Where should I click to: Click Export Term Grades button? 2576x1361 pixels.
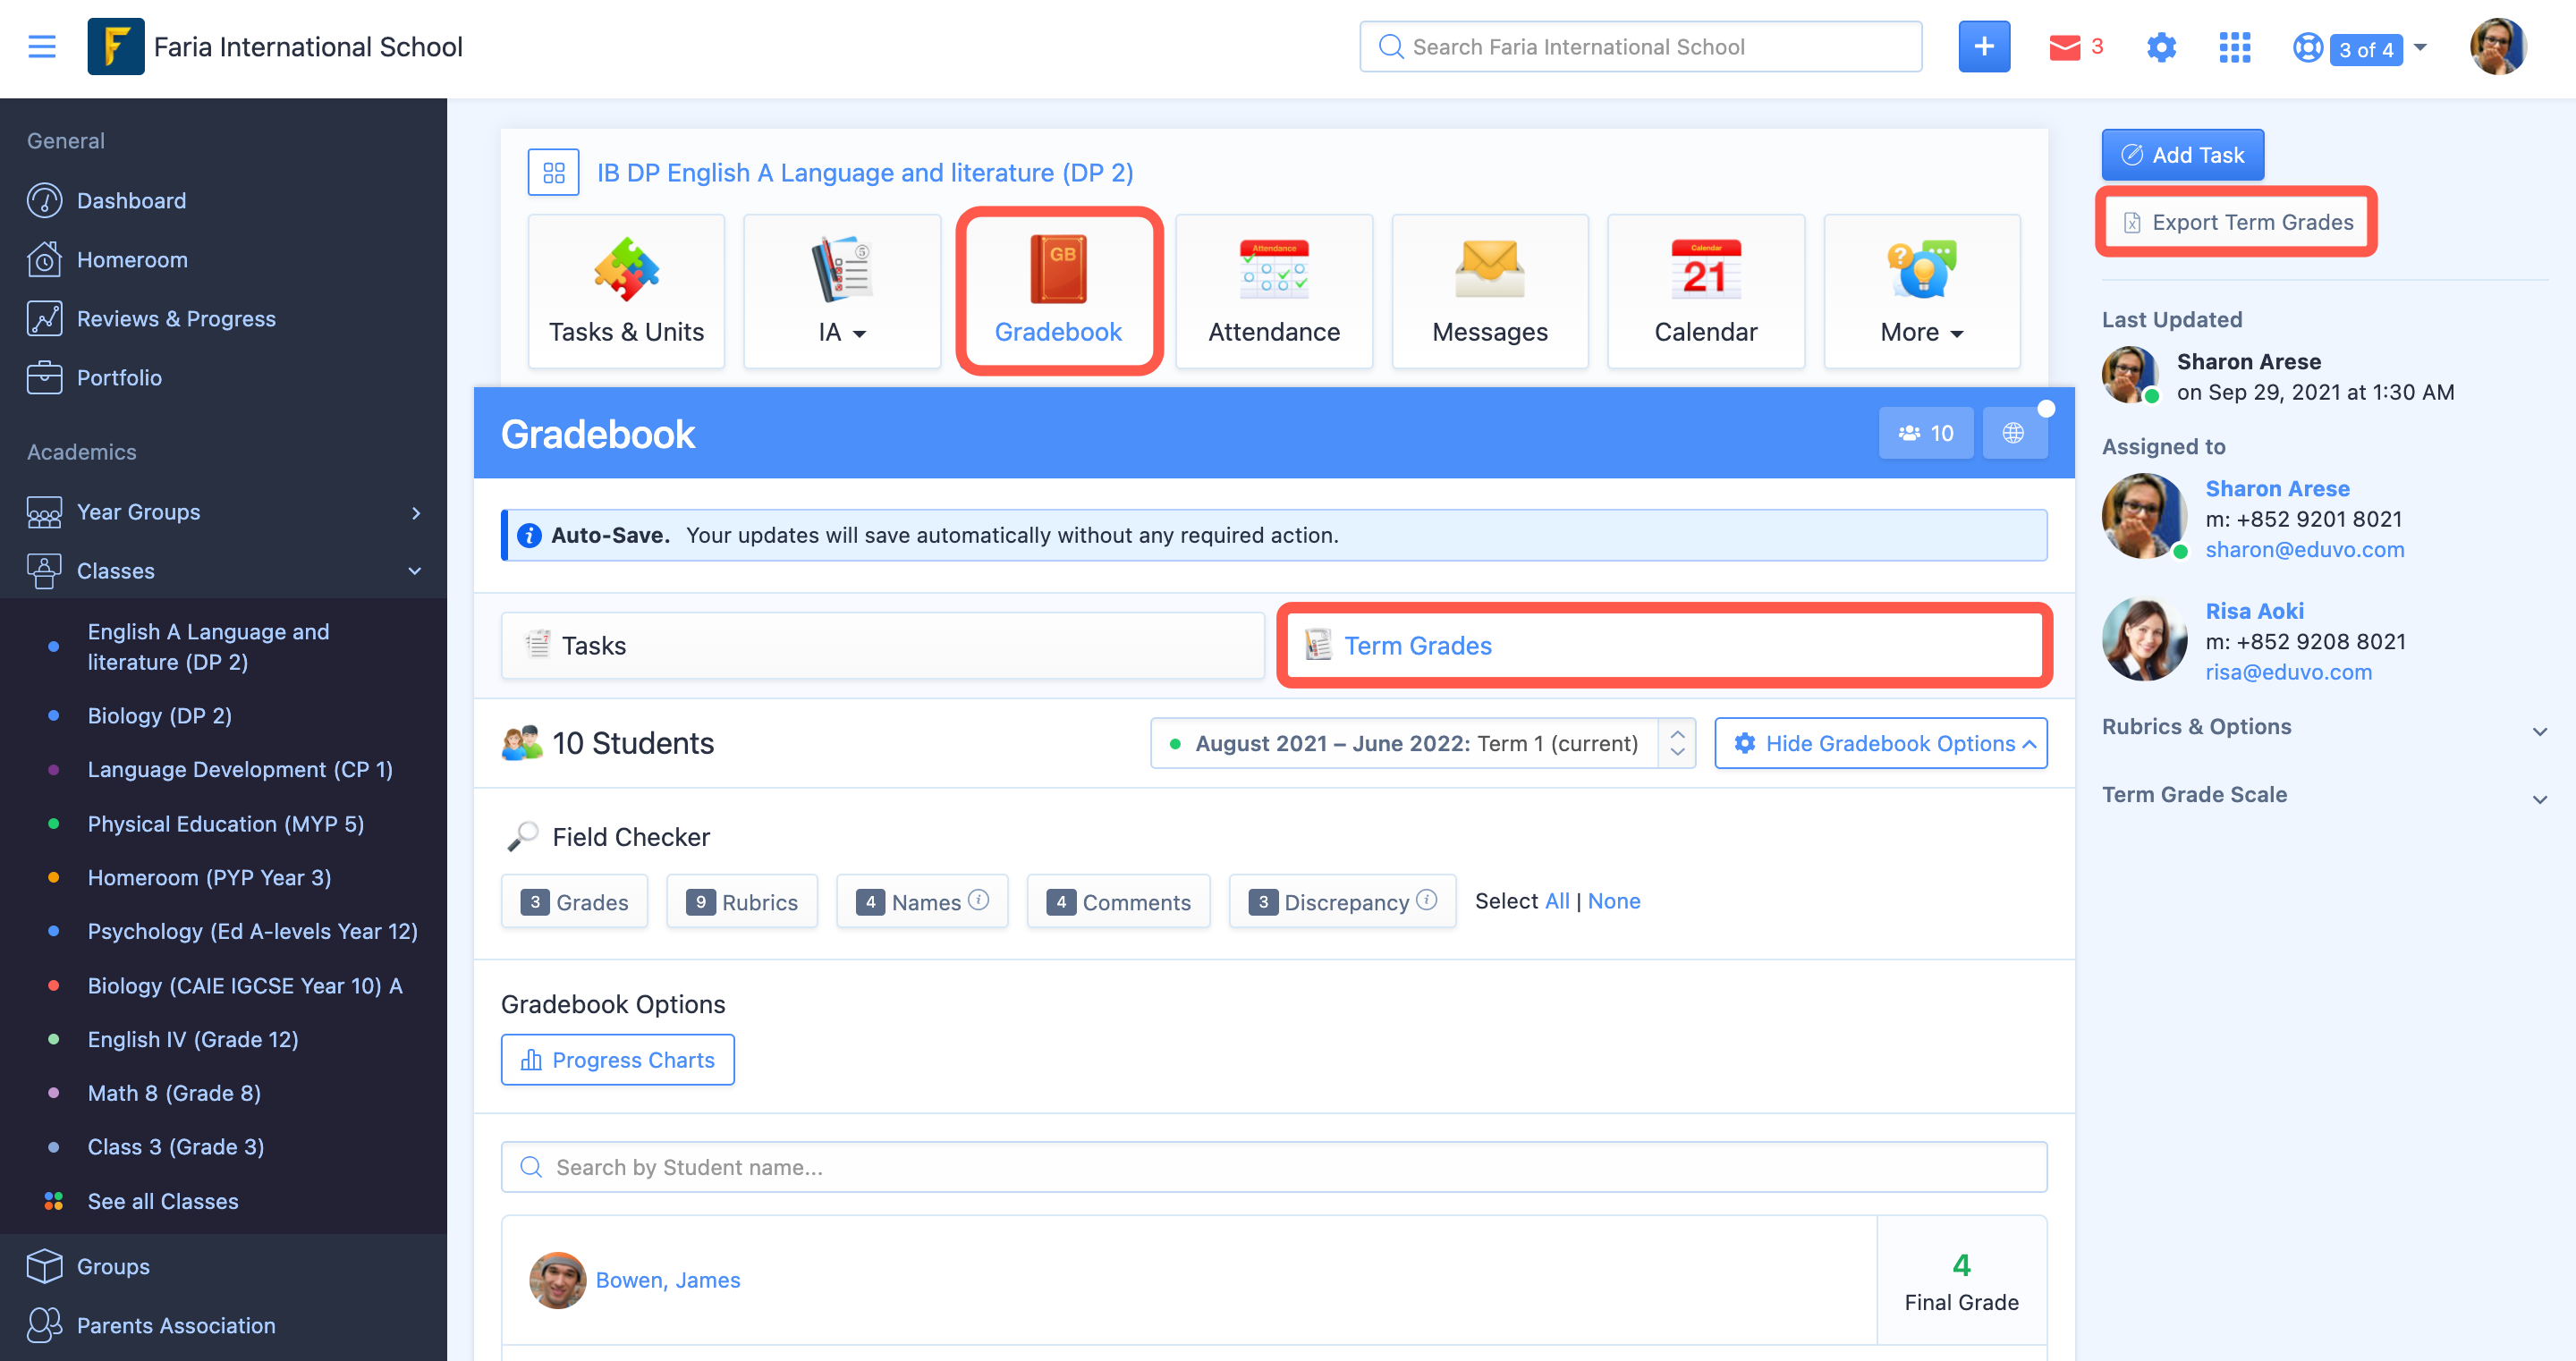2237,222
